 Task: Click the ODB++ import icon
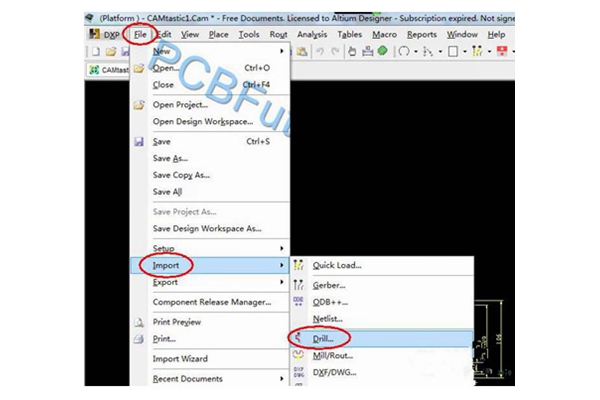[299, 301]
